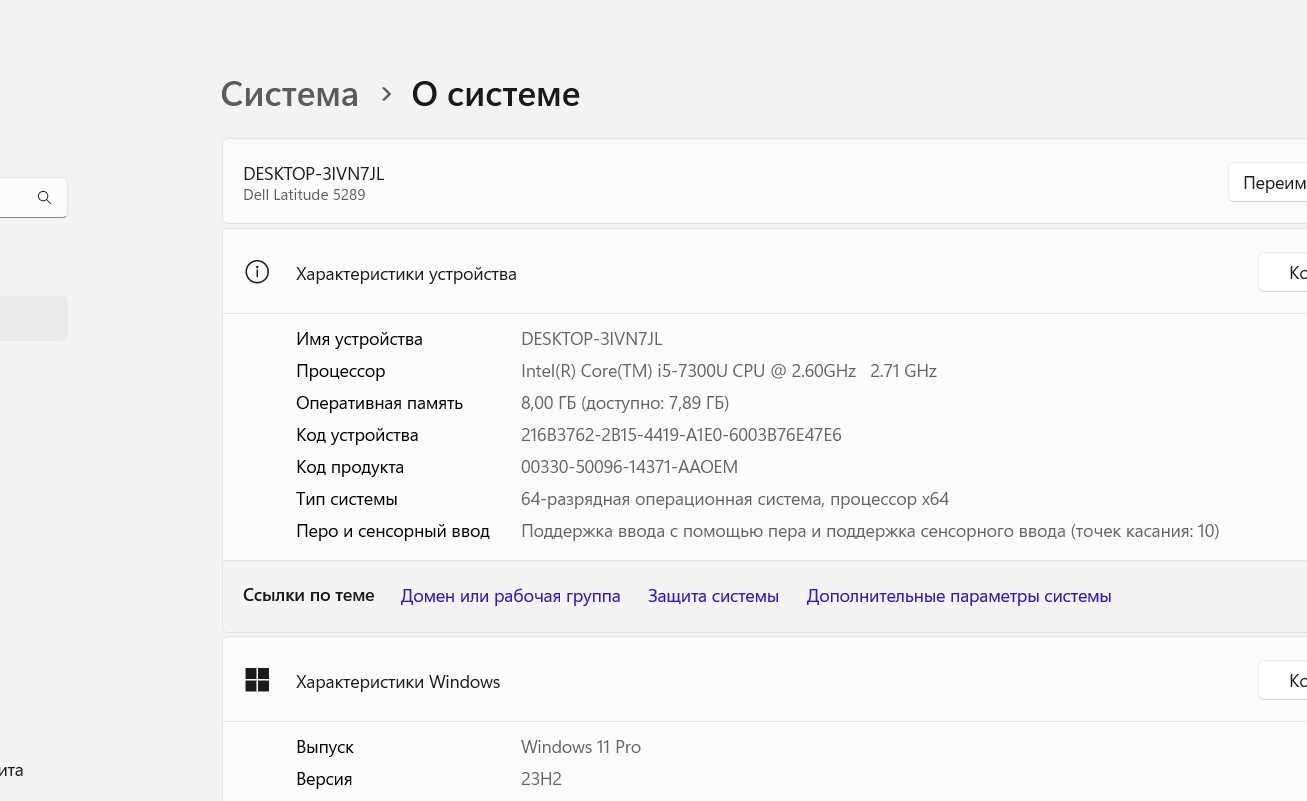
Task: Click the search magnifier icon in sidebar
Action: coord(44,198)
